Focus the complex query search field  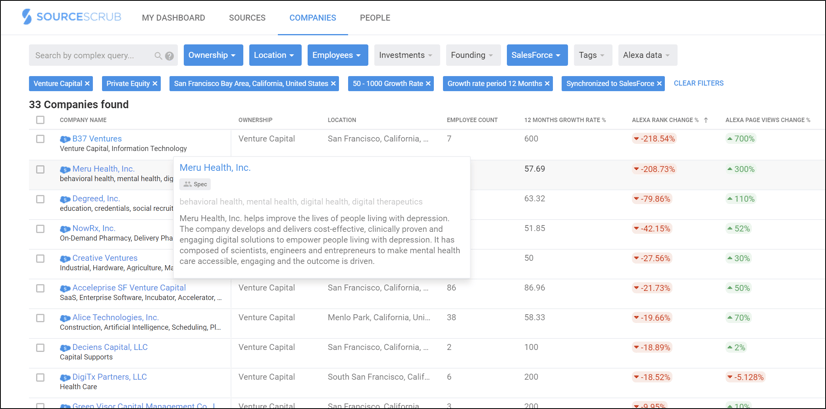(x=90, y=56)
